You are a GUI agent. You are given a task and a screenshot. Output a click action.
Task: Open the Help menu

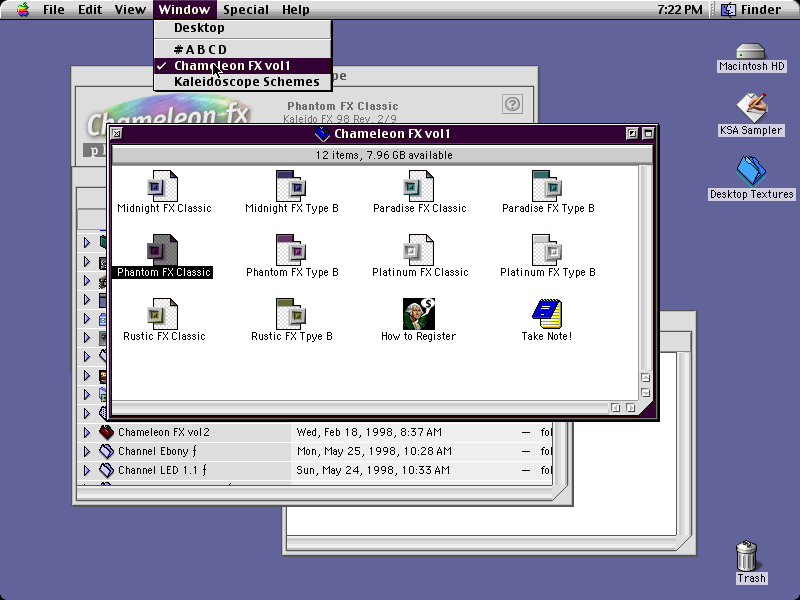click(296, 9)
